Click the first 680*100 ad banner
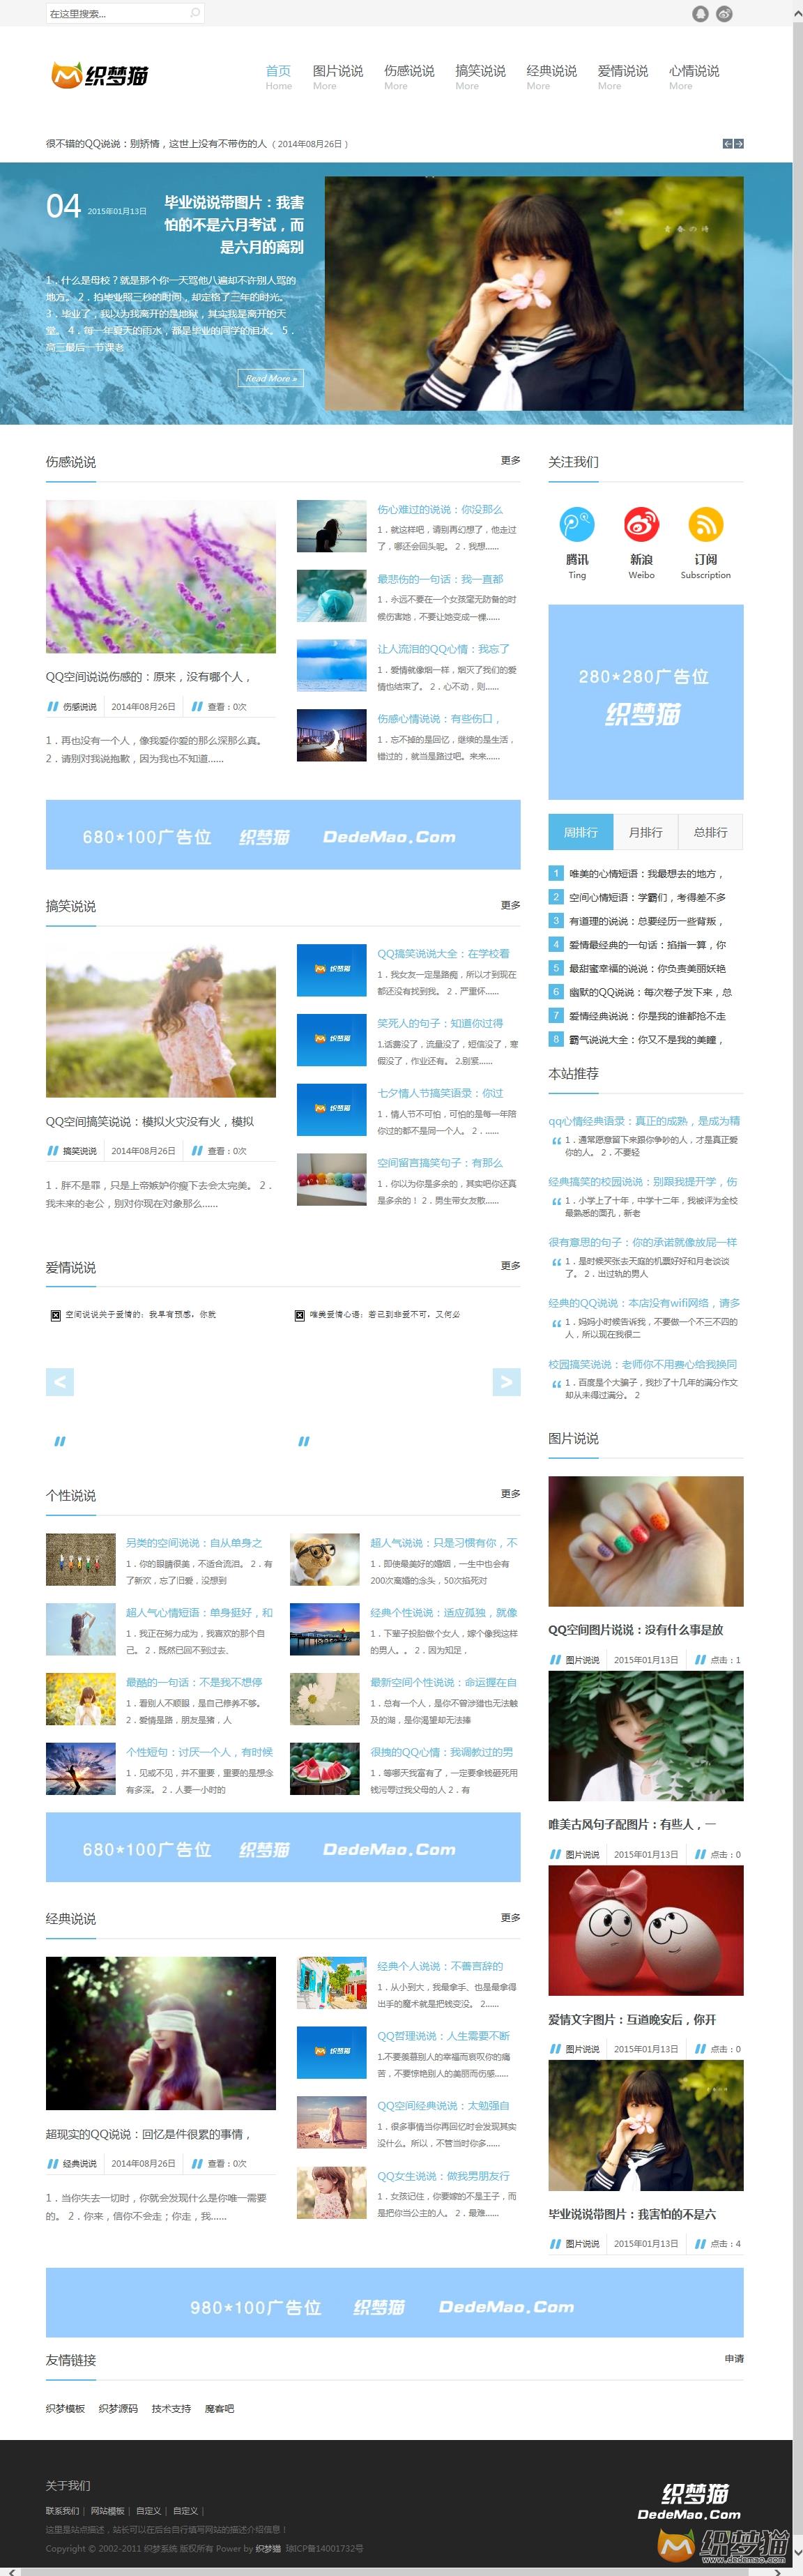The width and height of the screenshot is (803, 2576). [283, 834]
